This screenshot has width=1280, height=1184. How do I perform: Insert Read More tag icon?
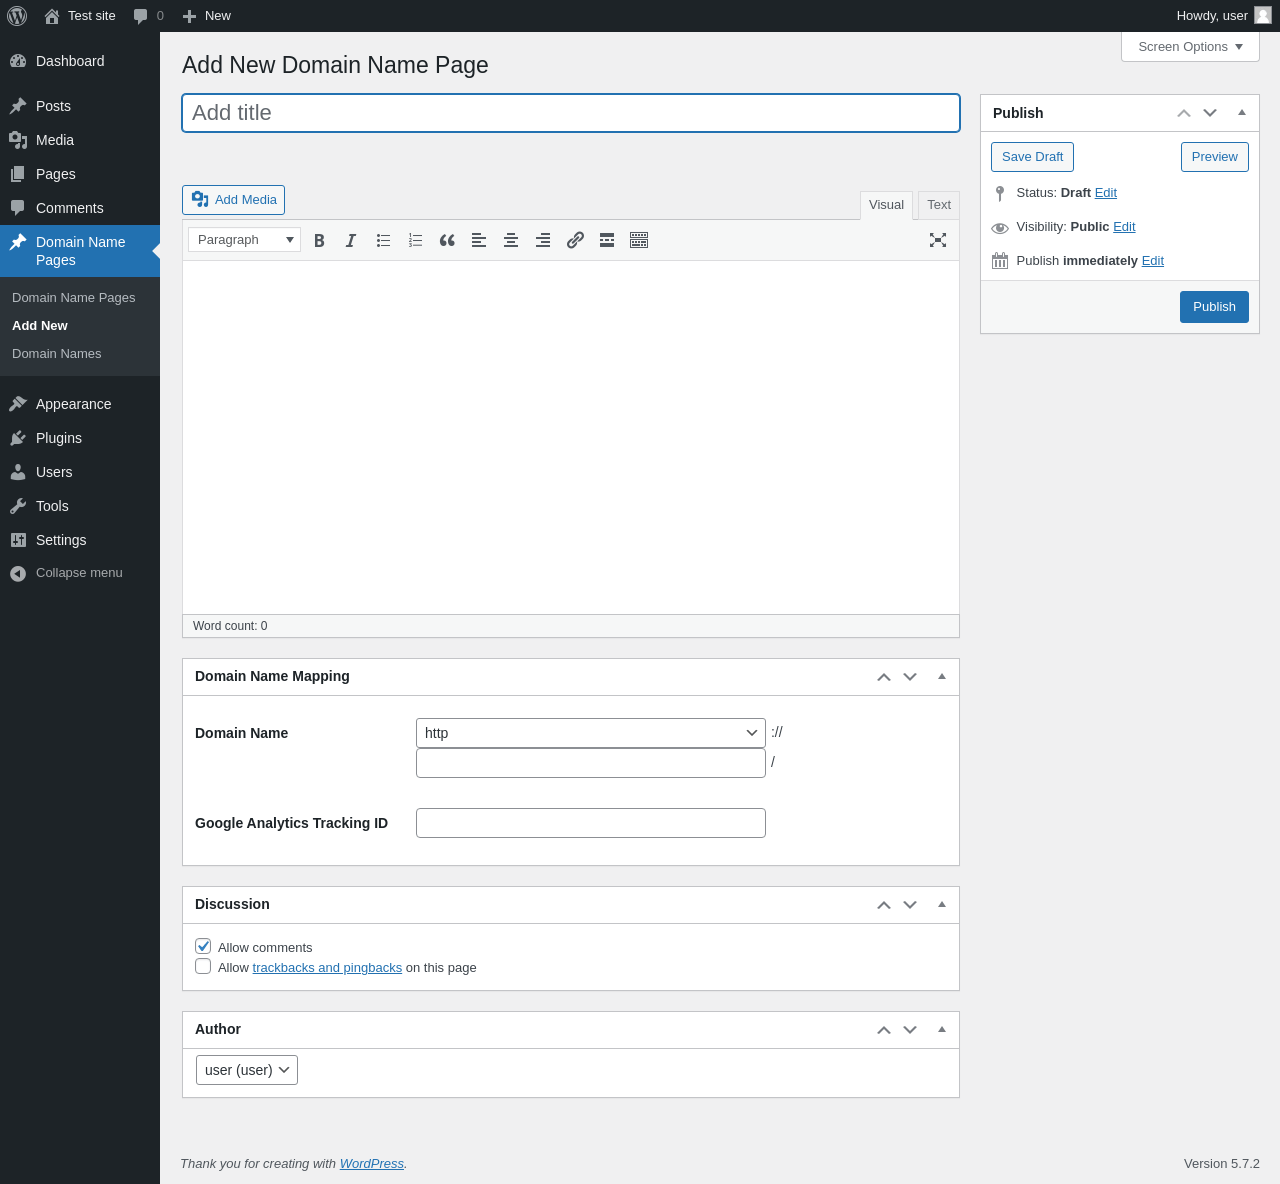607,240
